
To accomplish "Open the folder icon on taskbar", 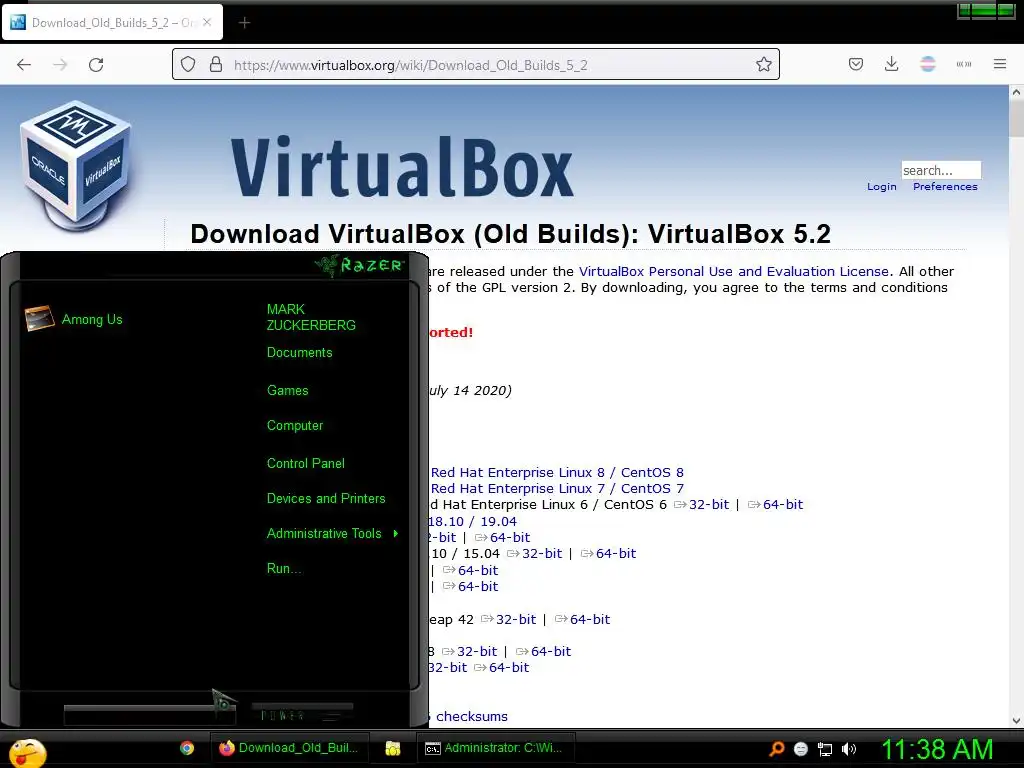I will (x=392, y=748).
